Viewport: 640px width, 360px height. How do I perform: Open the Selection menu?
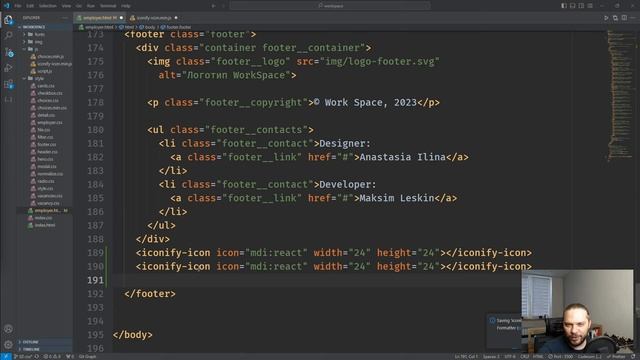tap(48, 6)
